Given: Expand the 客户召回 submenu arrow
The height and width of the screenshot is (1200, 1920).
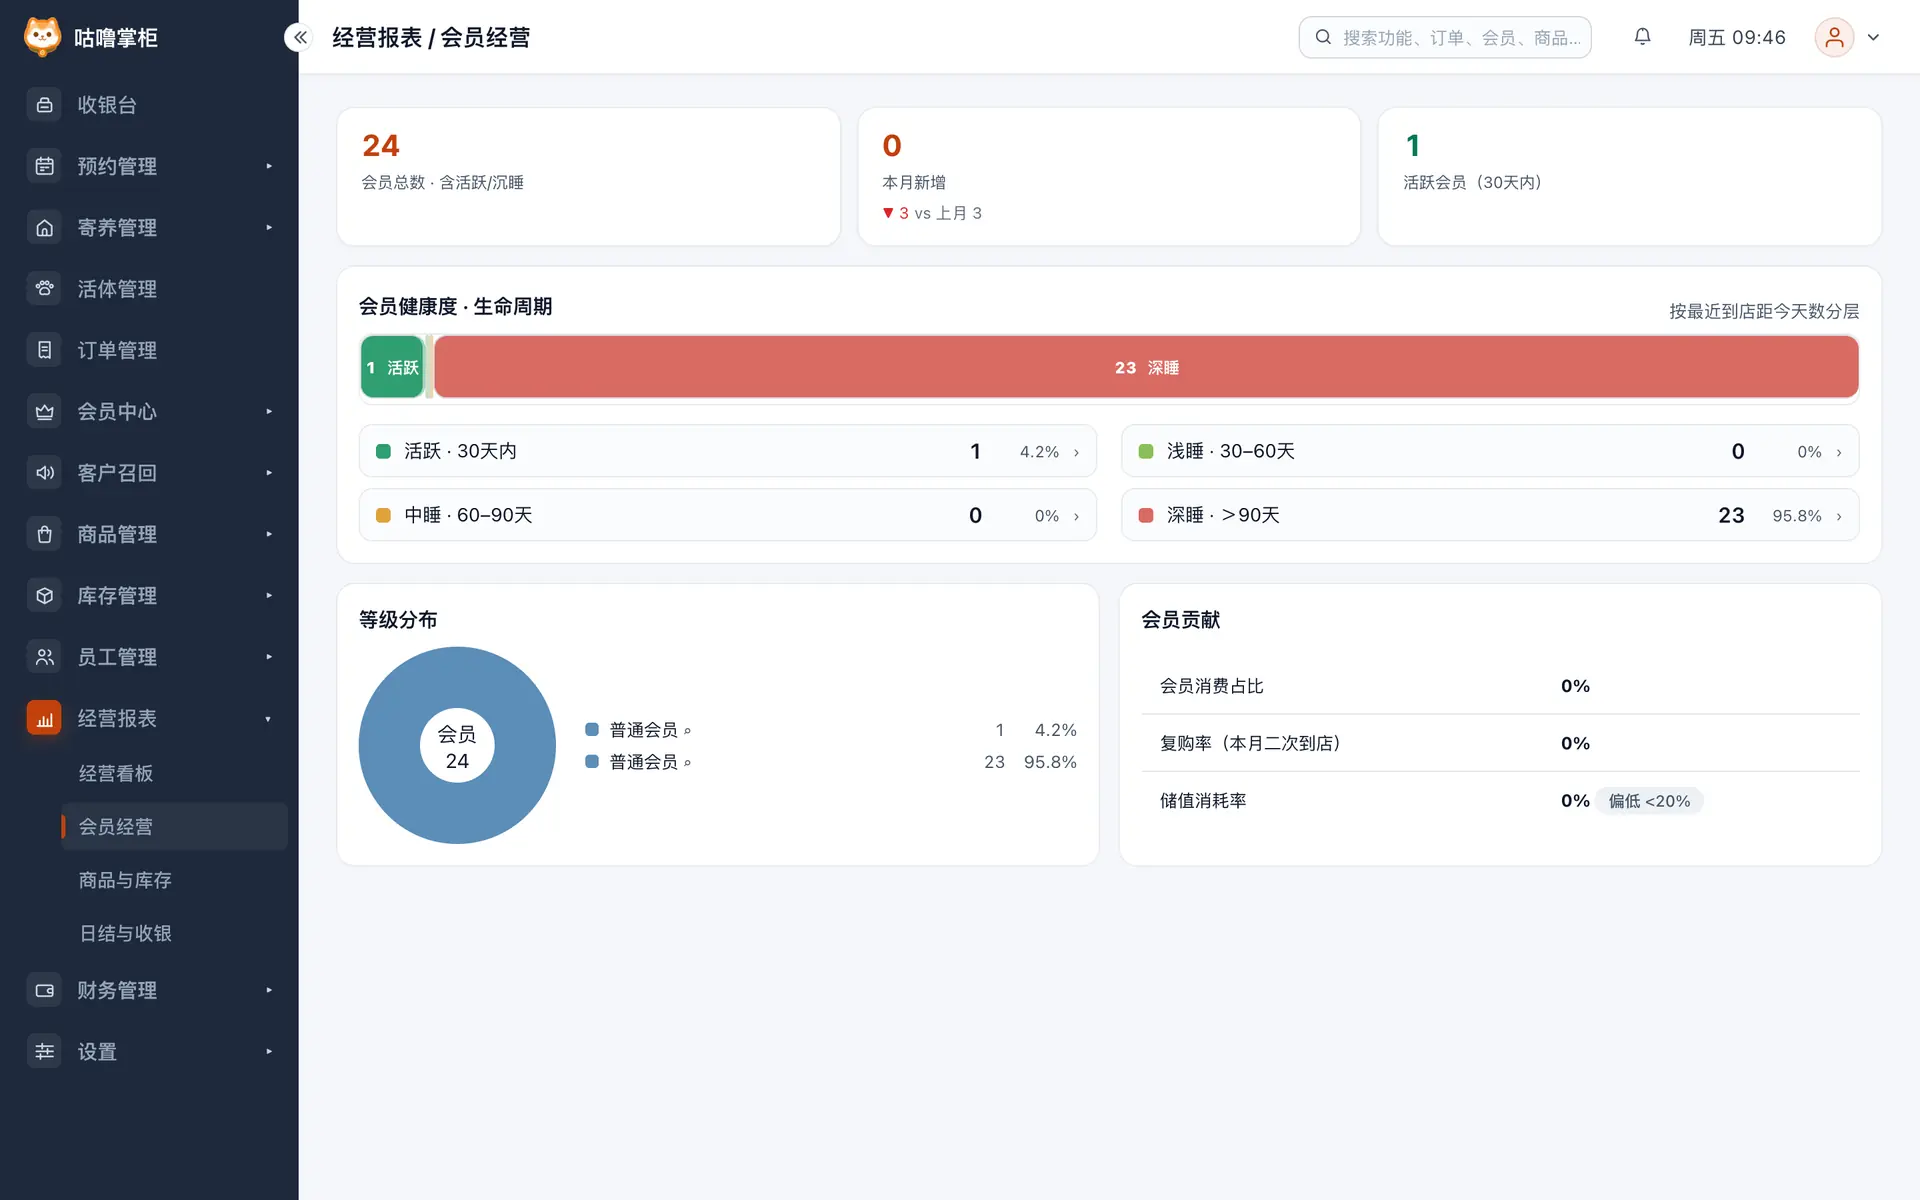Looking at the screenshot, I should click(x=269, y=473).
